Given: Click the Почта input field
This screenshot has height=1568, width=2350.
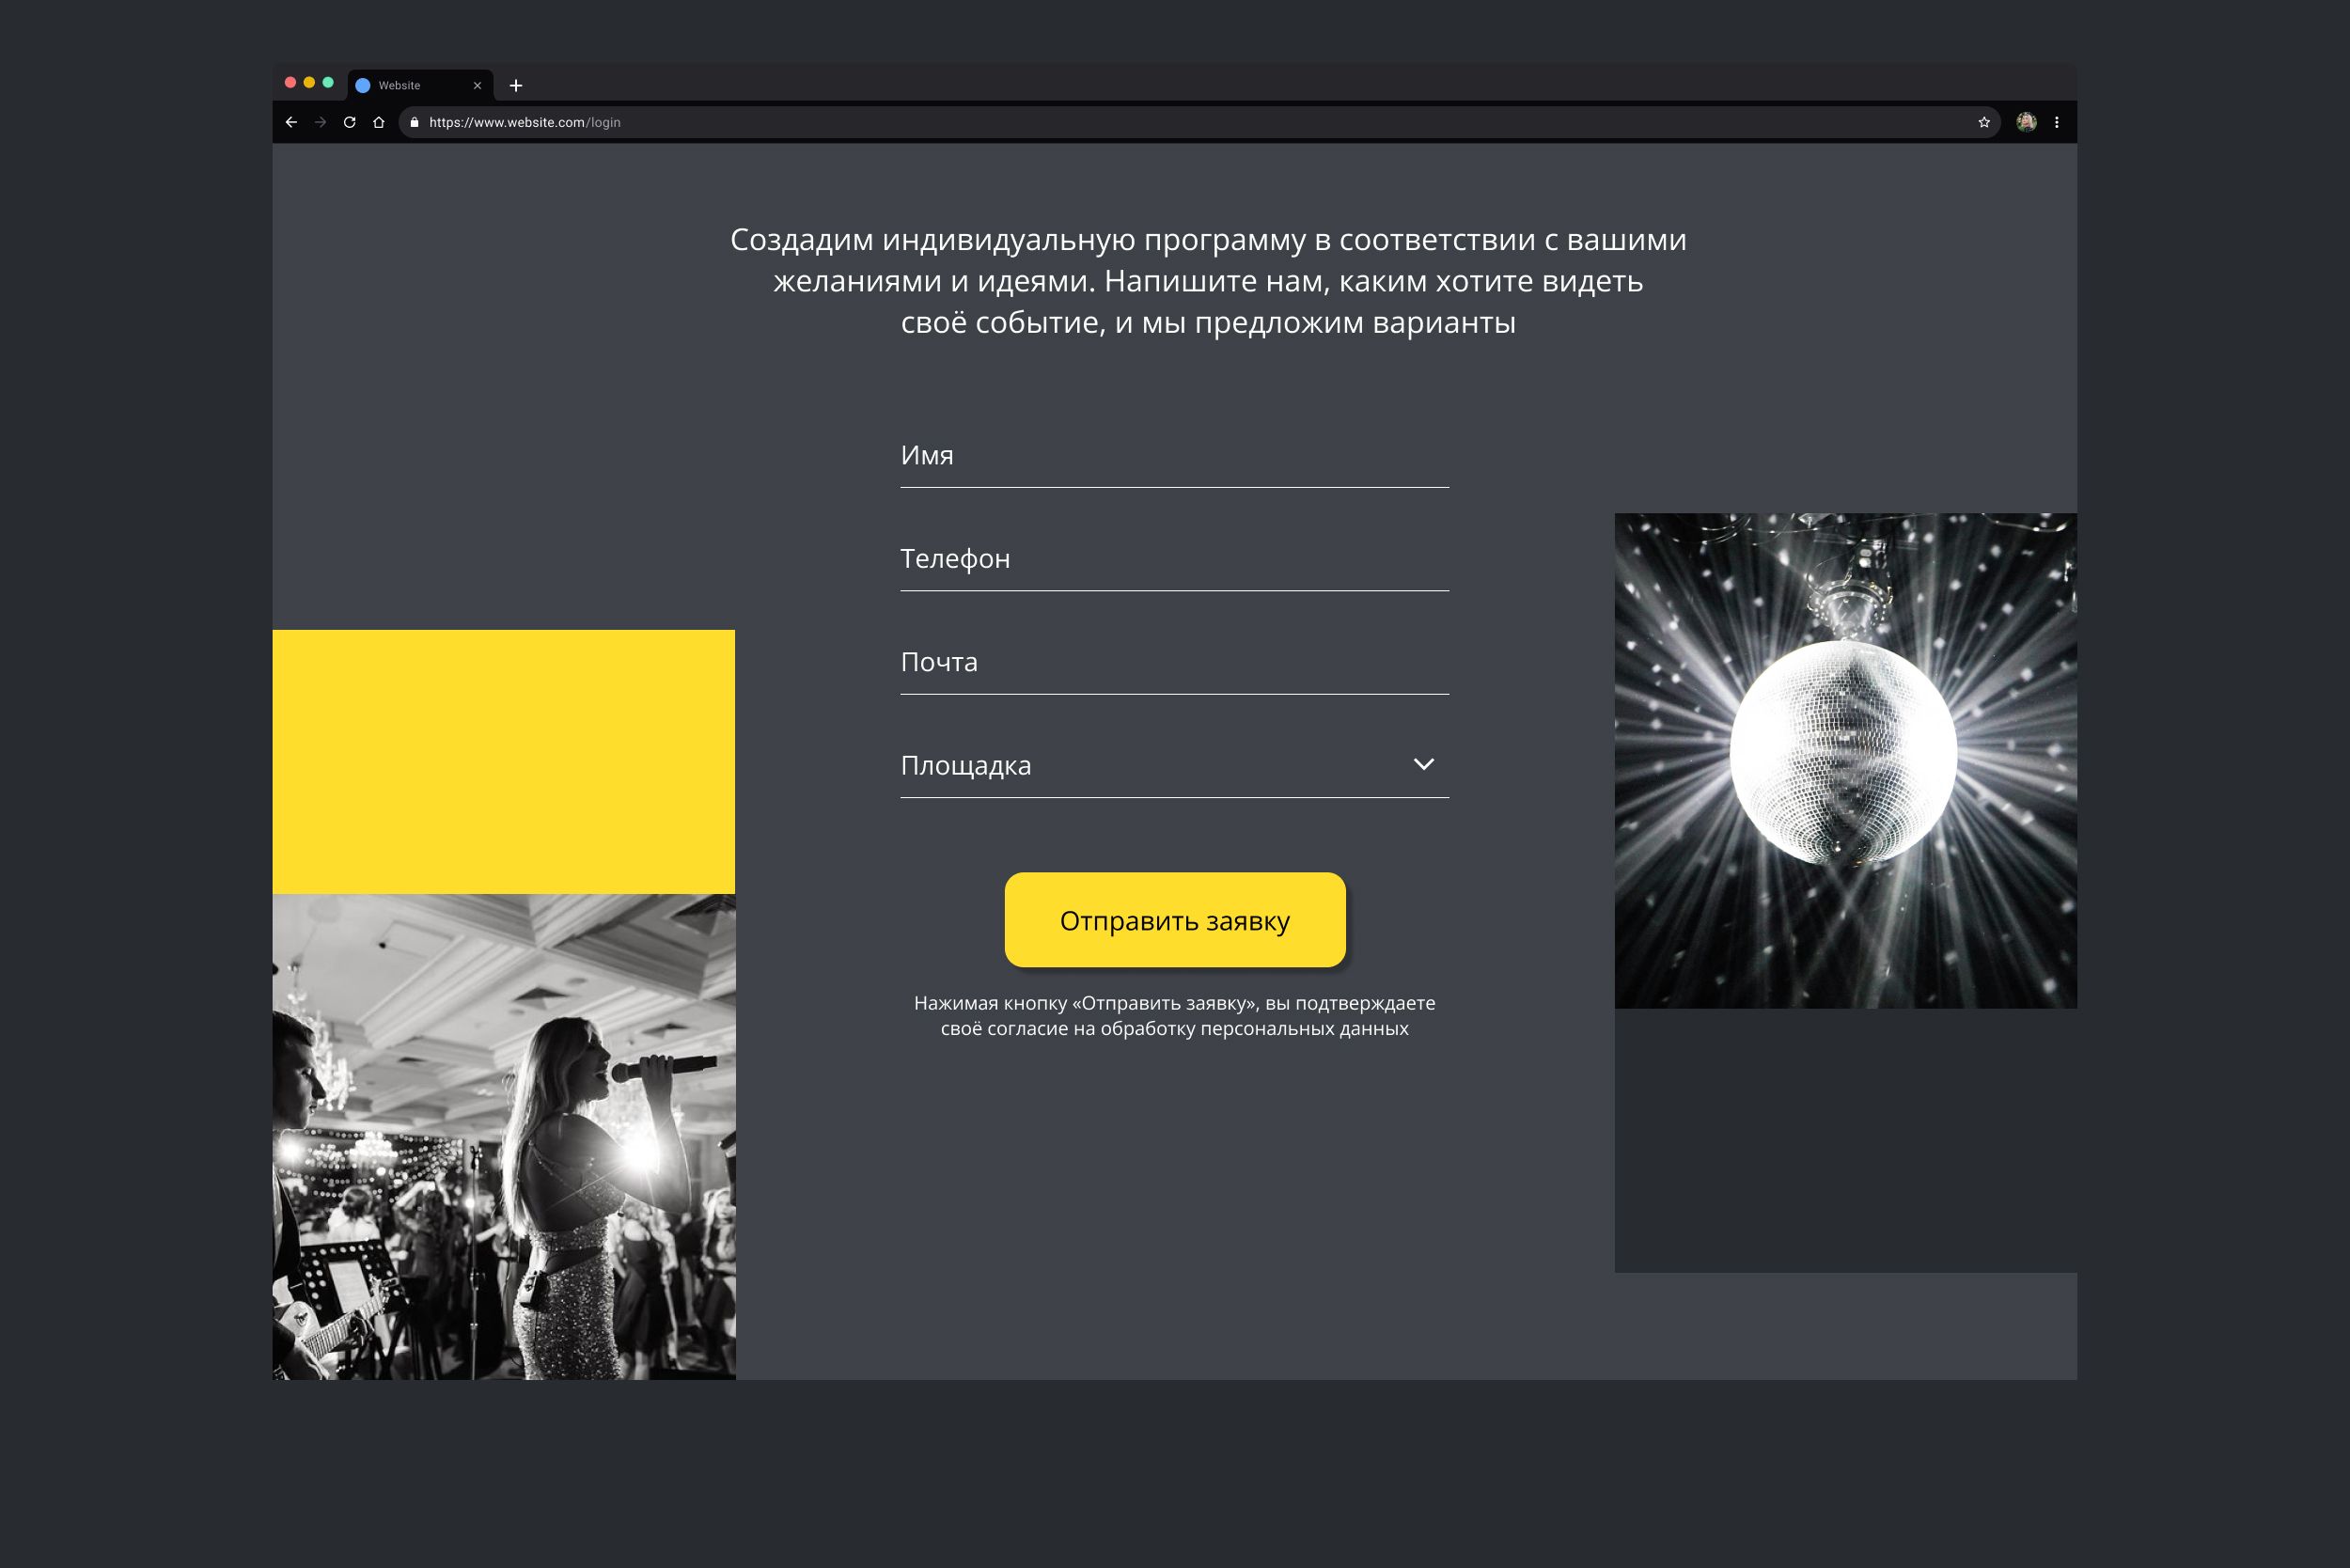Looking at the screenshot, I should pos(1173,662).
